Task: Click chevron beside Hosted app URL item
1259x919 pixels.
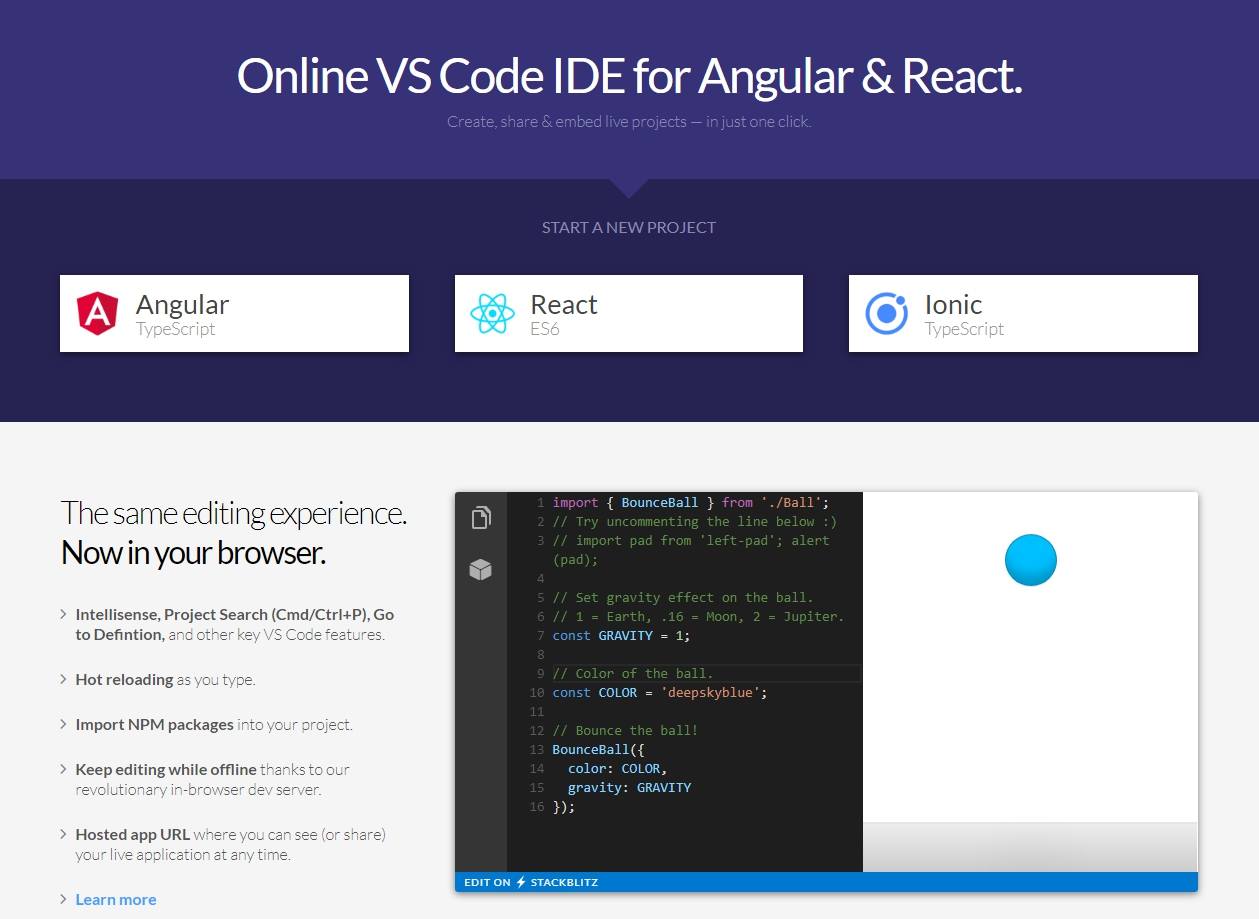Action: click(x=64, y=834)
